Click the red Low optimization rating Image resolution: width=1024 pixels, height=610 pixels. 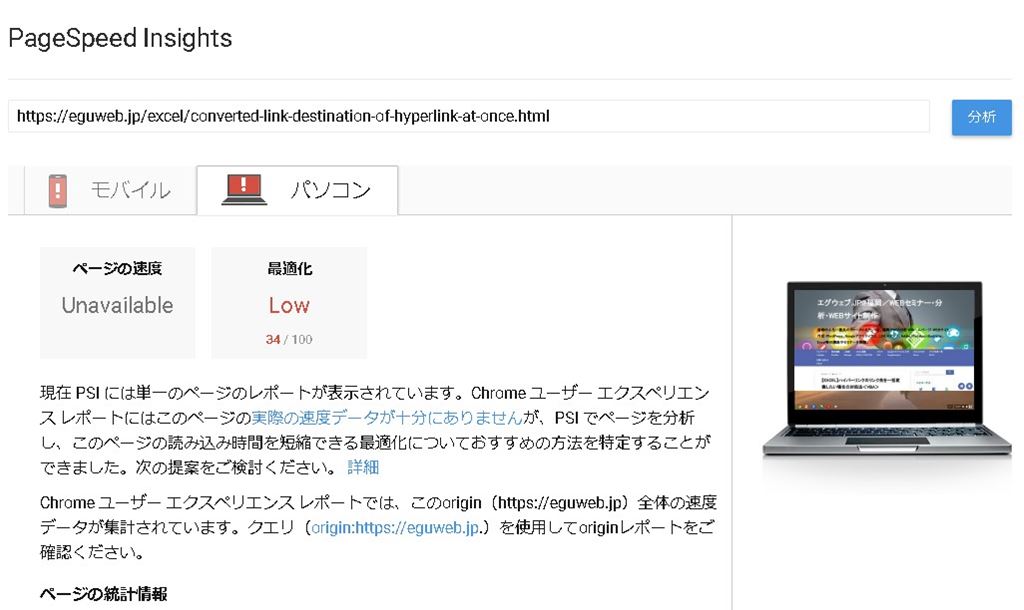tap(289, 306)
